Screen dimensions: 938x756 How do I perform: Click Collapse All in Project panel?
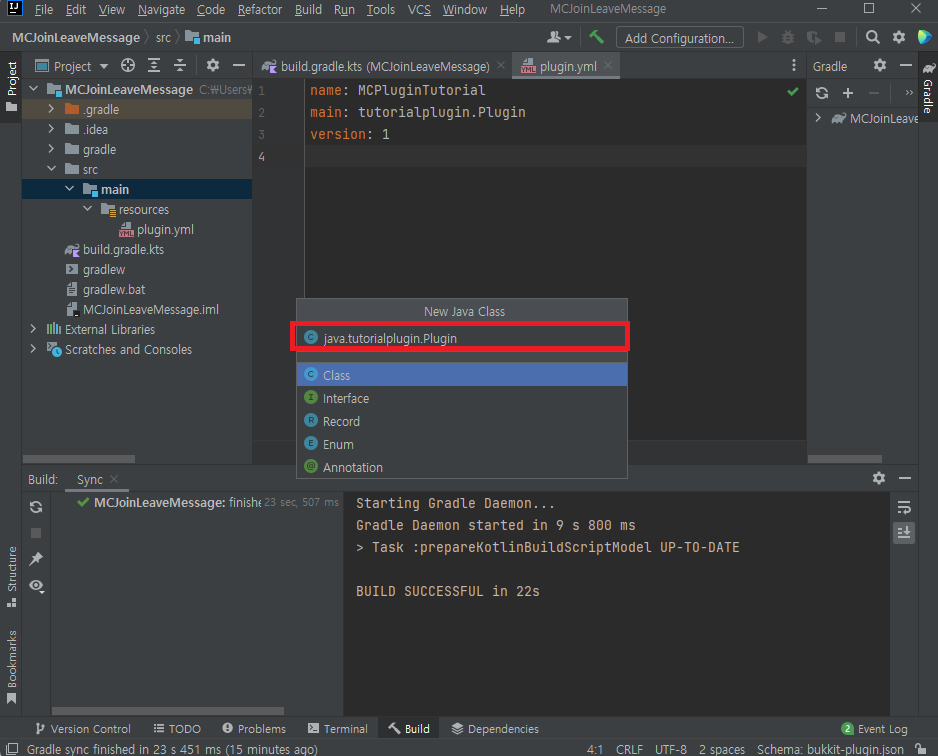tap(179, 65)
